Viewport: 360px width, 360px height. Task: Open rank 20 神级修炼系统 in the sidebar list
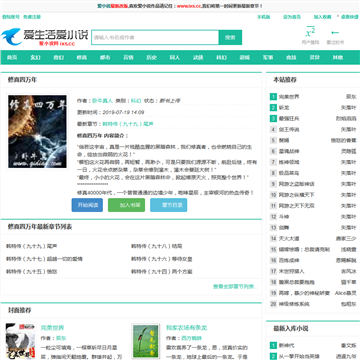(x=294, y=304)
